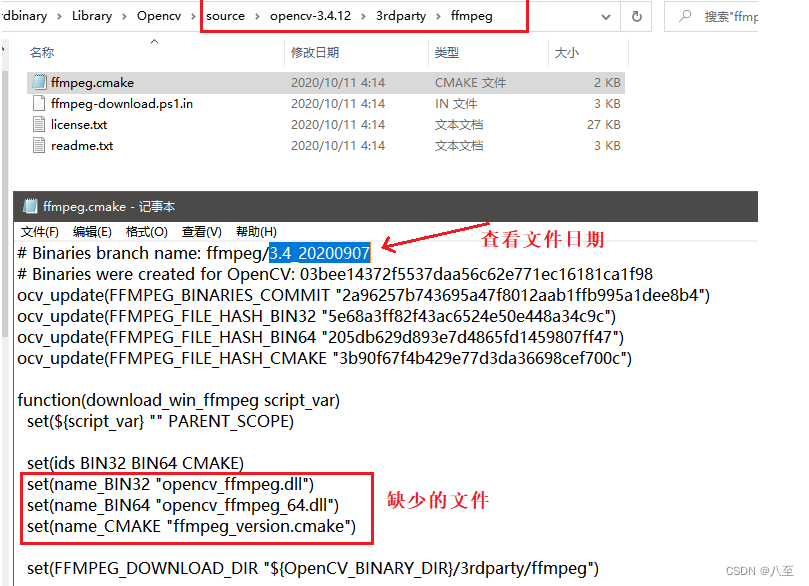The width and height of the screenshot is (809, 586).
Task: Click the ffmpeg.cmake - 记事本 title bar
Action: [385, 206]
